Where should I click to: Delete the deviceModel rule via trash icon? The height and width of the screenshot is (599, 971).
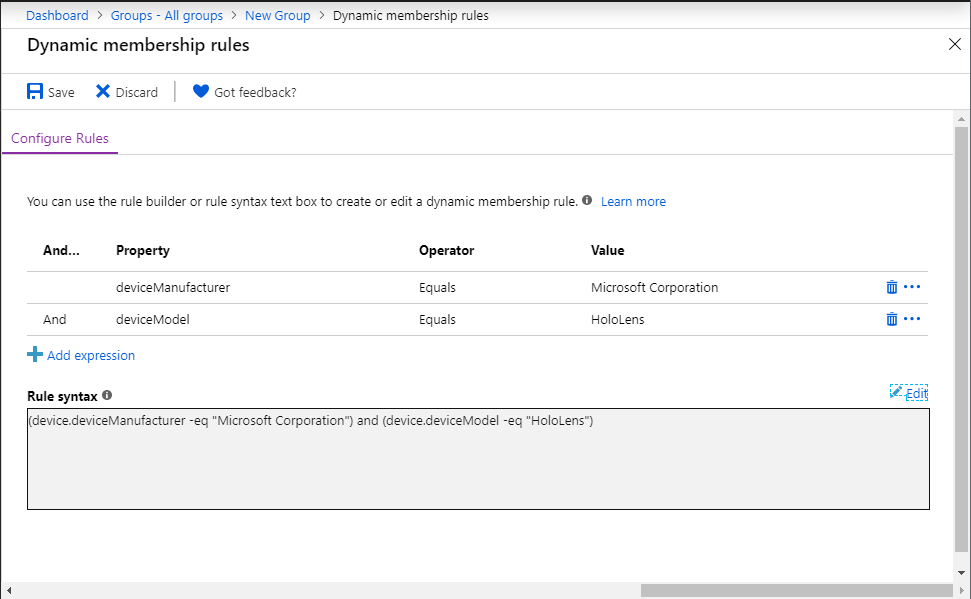click(x=892, y=319)
